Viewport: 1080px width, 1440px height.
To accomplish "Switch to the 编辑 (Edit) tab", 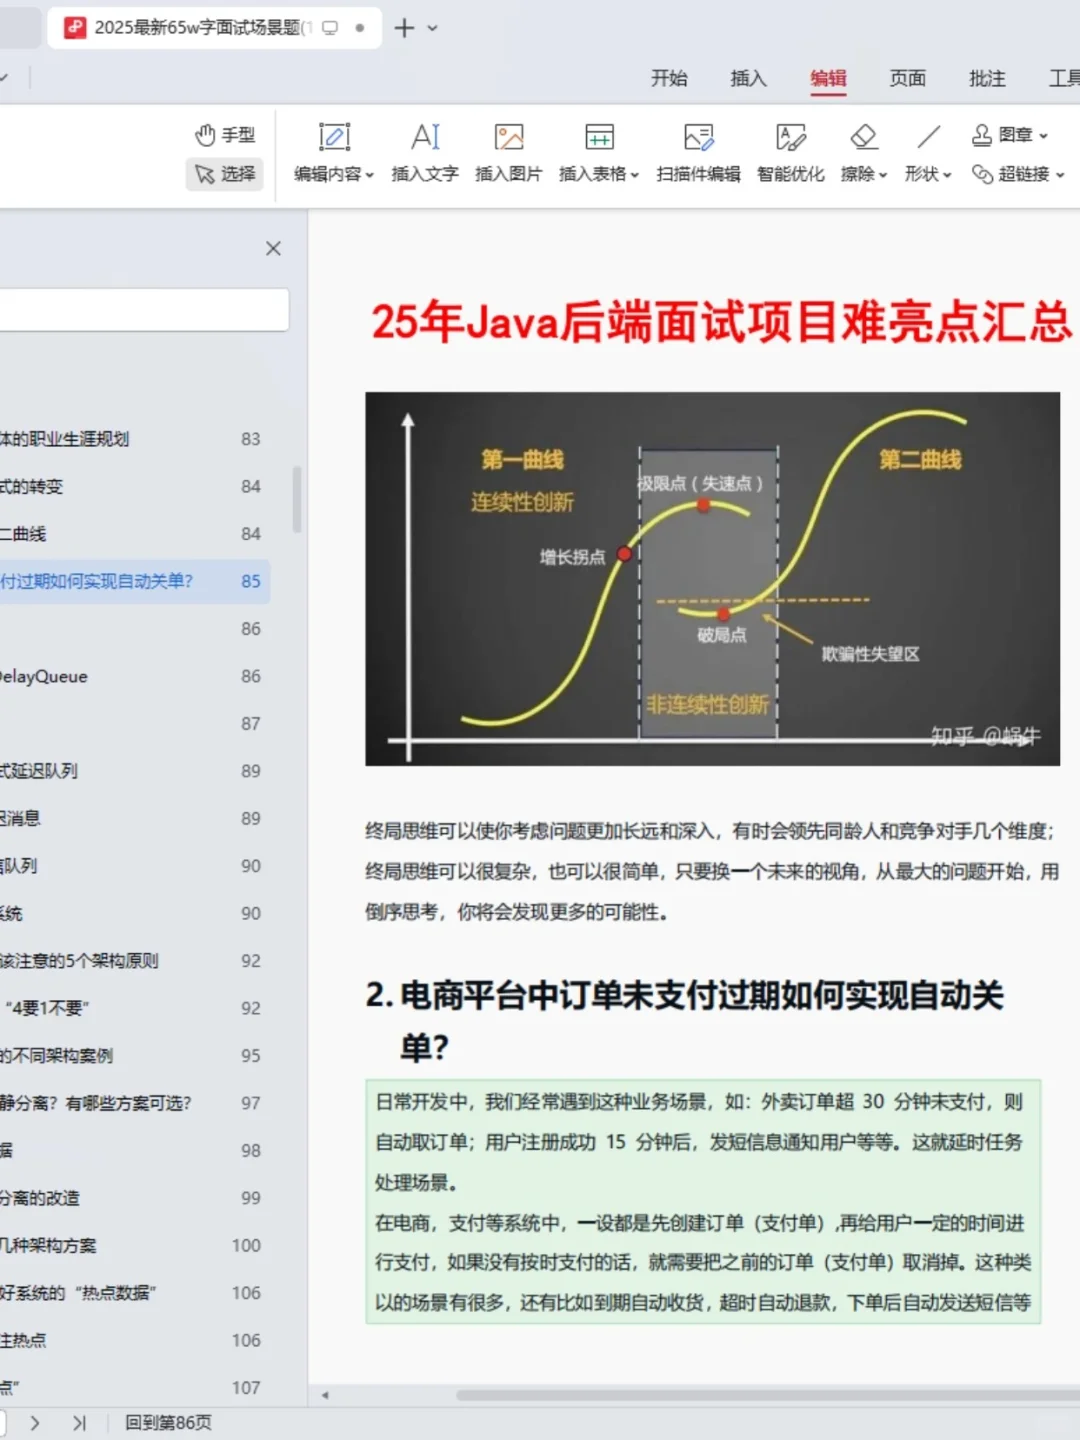I will [x=828, y=78].
